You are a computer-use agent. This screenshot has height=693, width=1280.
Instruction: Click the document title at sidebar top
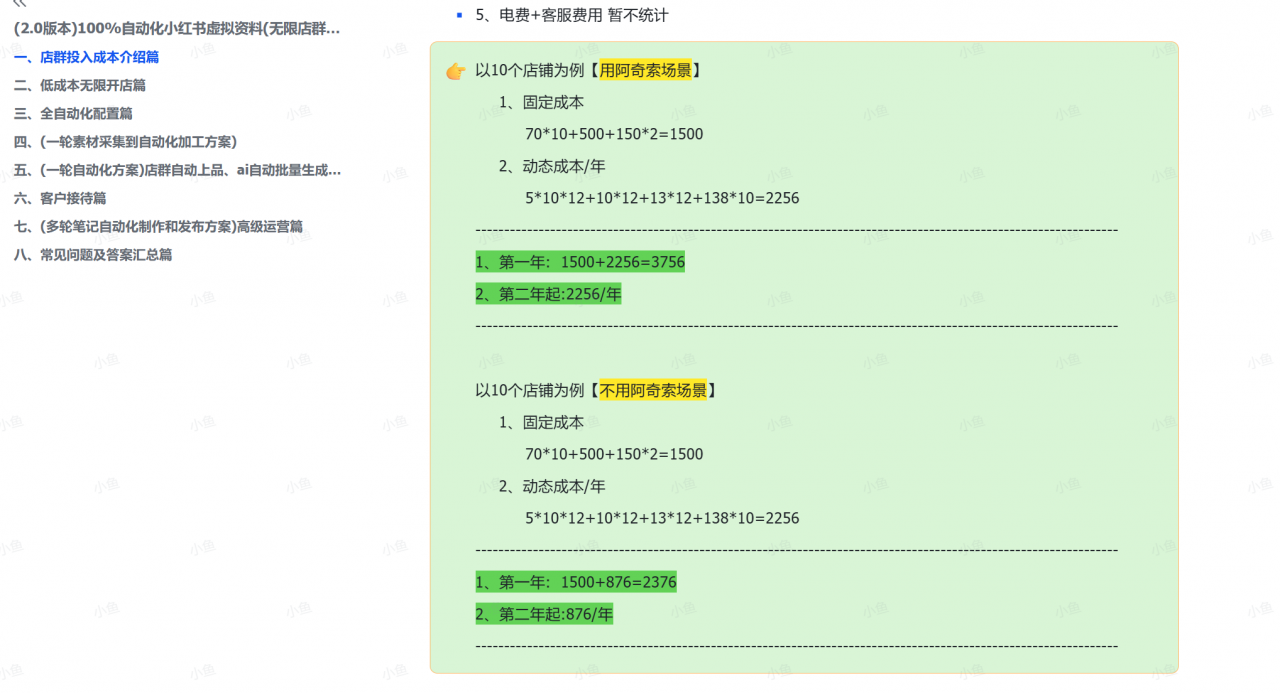(x=173, y=29)
